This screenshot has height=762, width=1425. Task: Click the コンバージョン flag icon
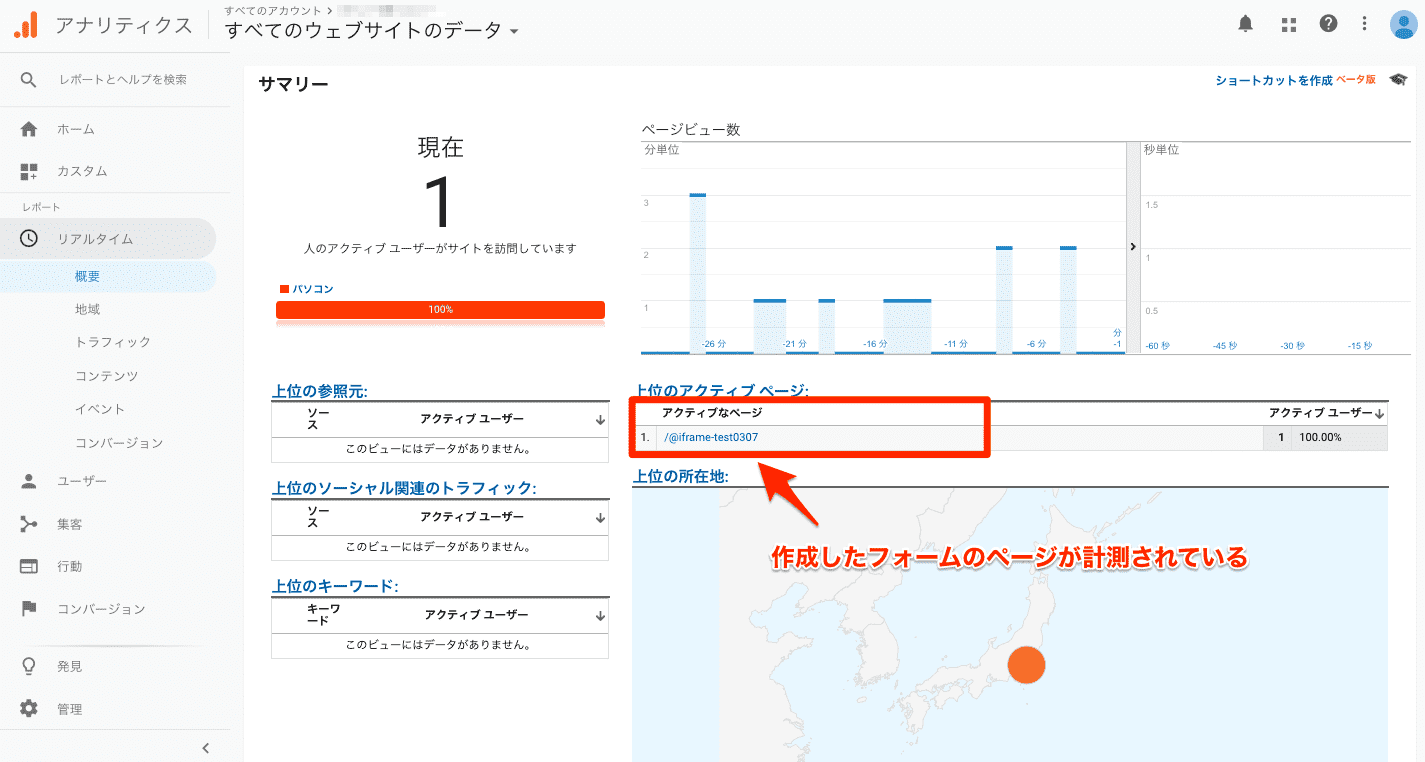[27, 608]
